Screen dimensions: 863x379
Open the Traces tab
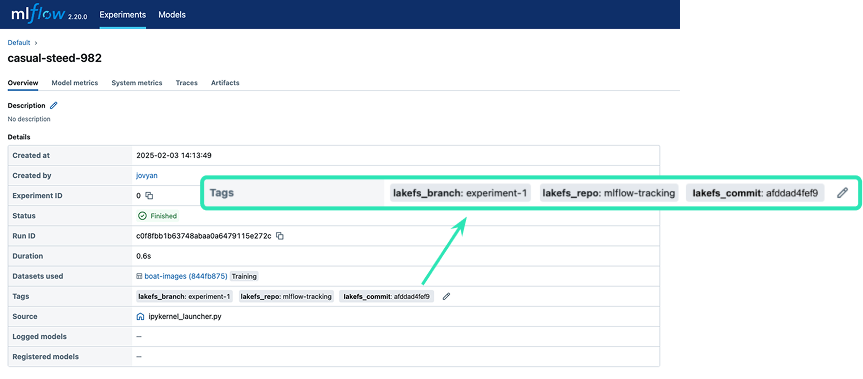tap(187, 83)
